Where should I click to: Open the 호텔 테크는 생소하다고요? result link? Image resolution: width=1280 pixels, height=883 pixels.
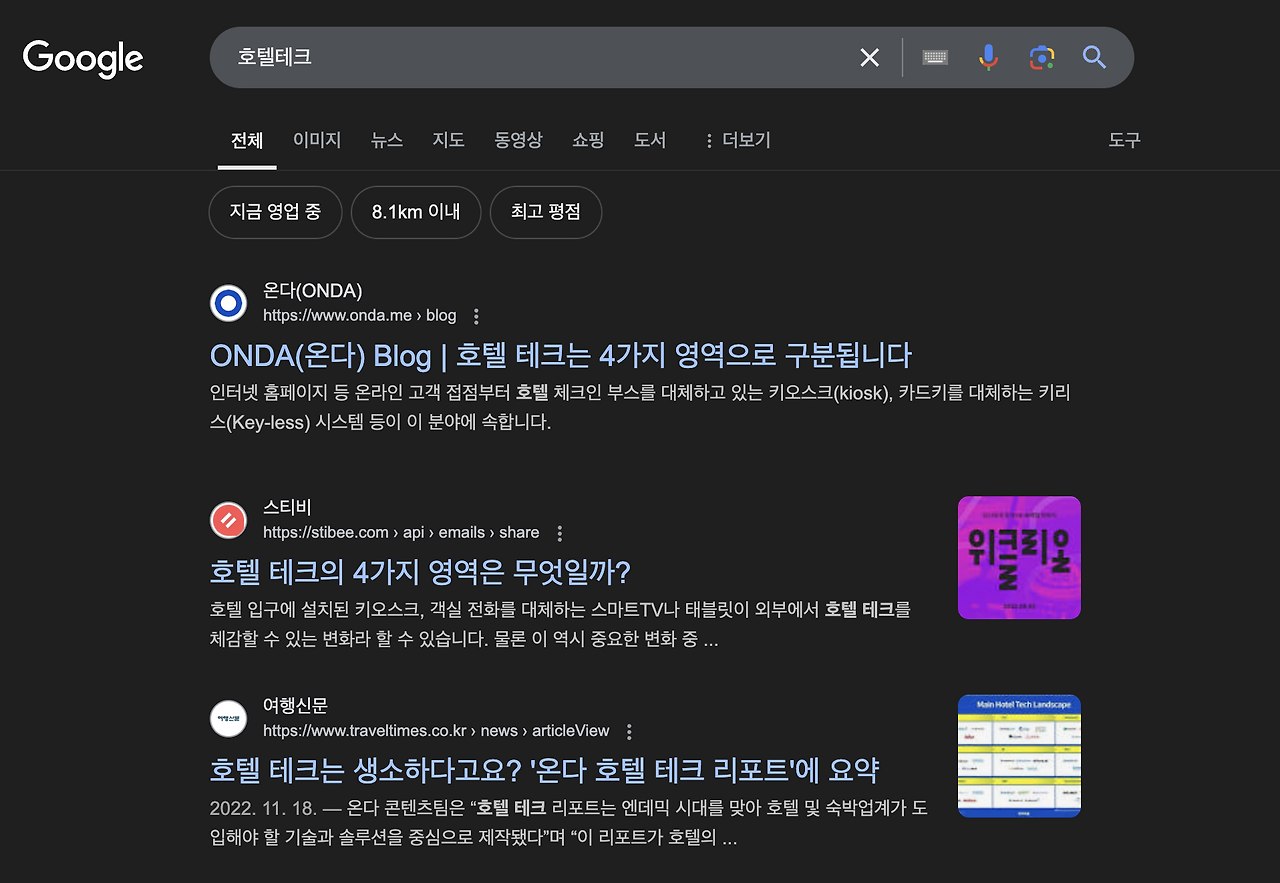pos(545,770)
